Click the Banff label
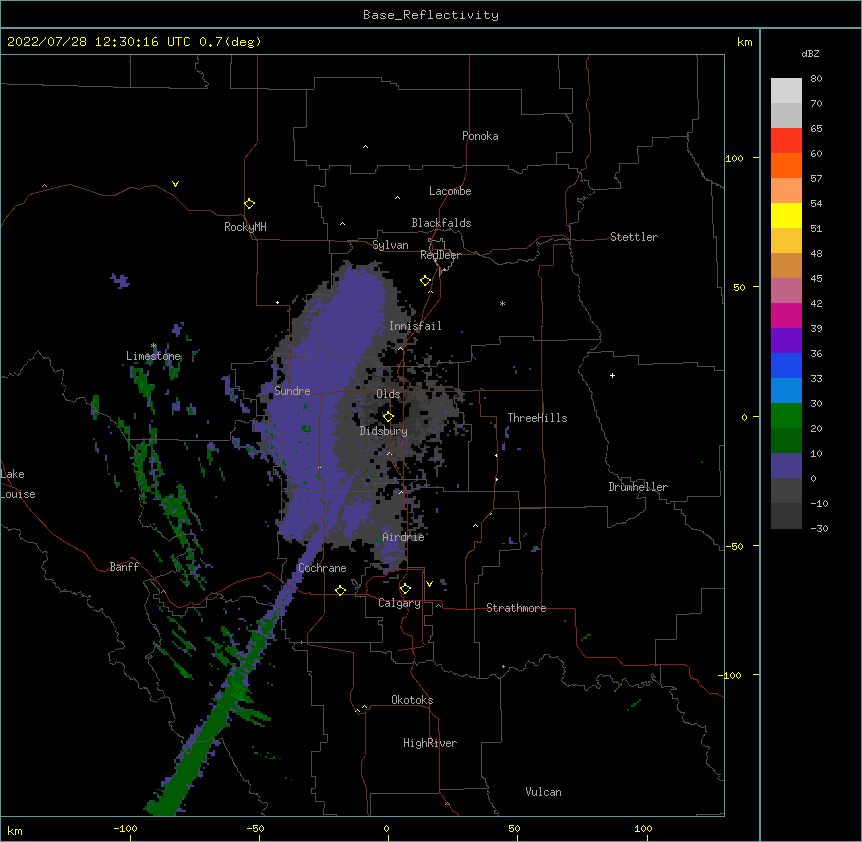This screenshot has width=862, height=842. point(124,567)
